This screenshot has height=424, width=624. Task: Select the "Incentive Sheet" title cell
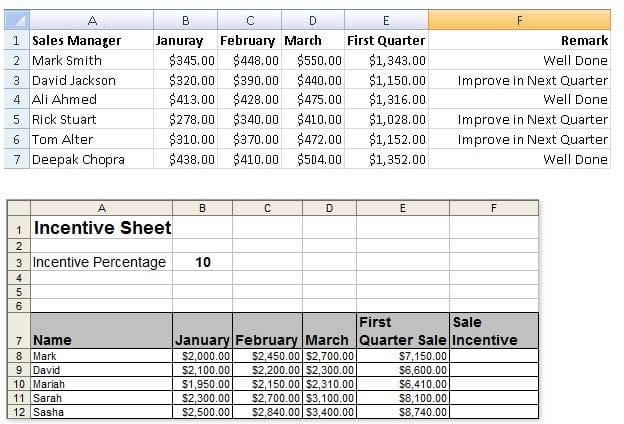point(102,228)
